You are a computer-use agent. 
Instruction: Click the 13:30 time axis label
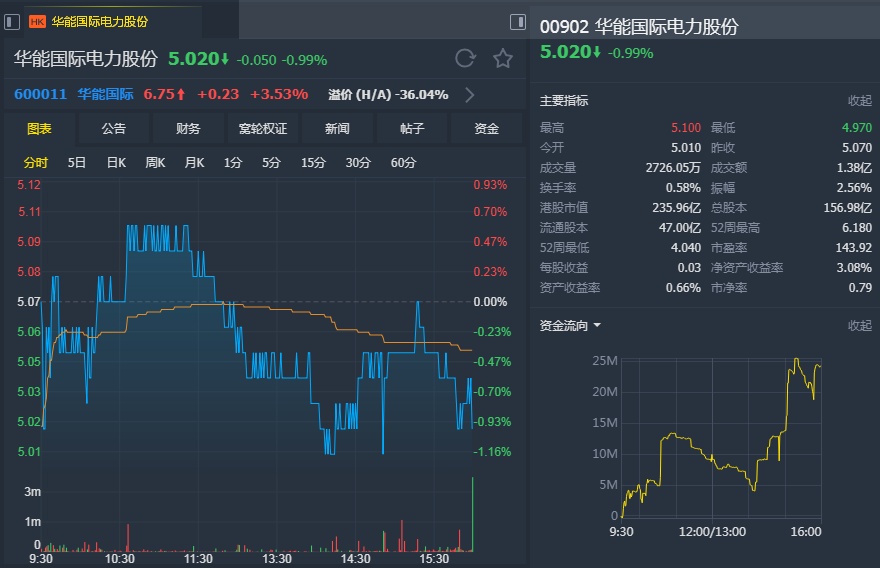pos(277,558)
